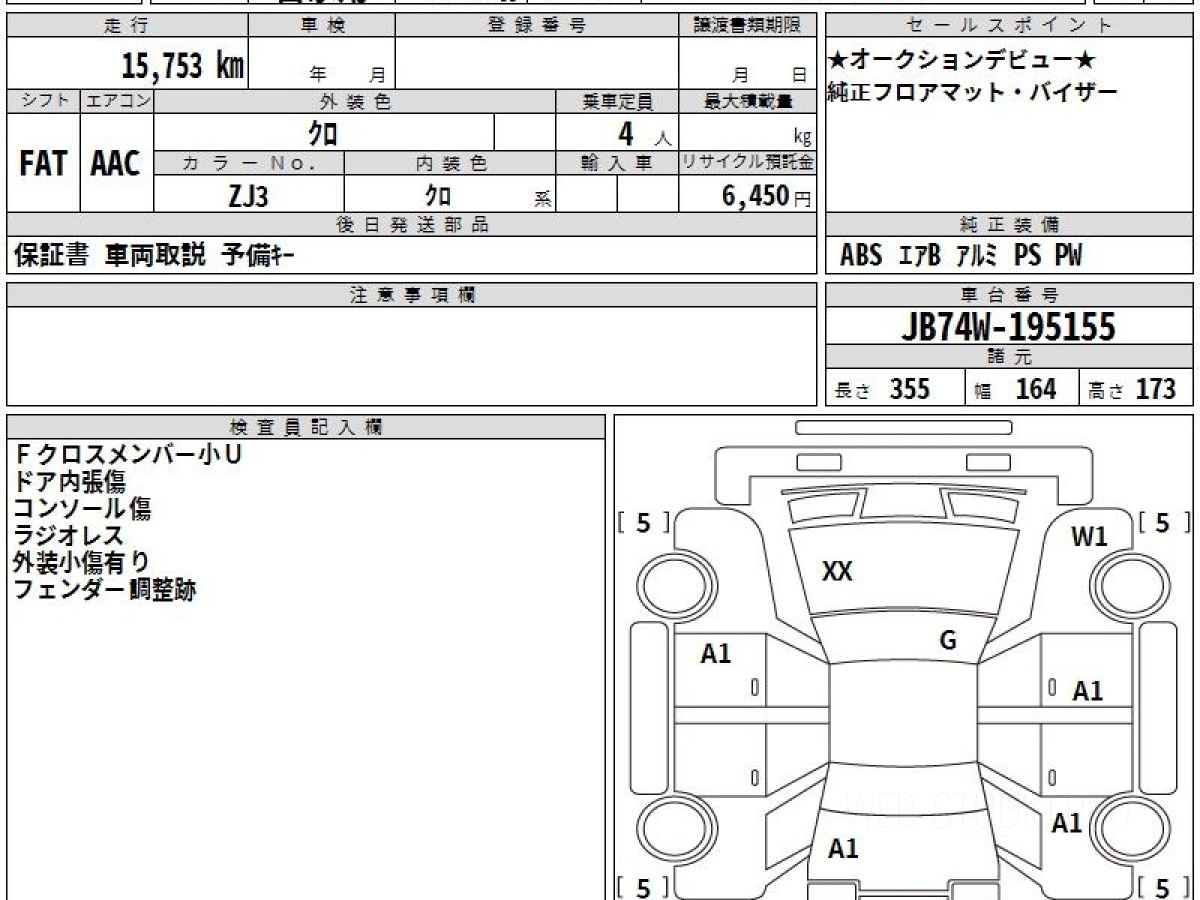Image resolution: width=1200 pixels, height=900 pixels.
Task: Click the G mark on the windshield
Action: 948,641
